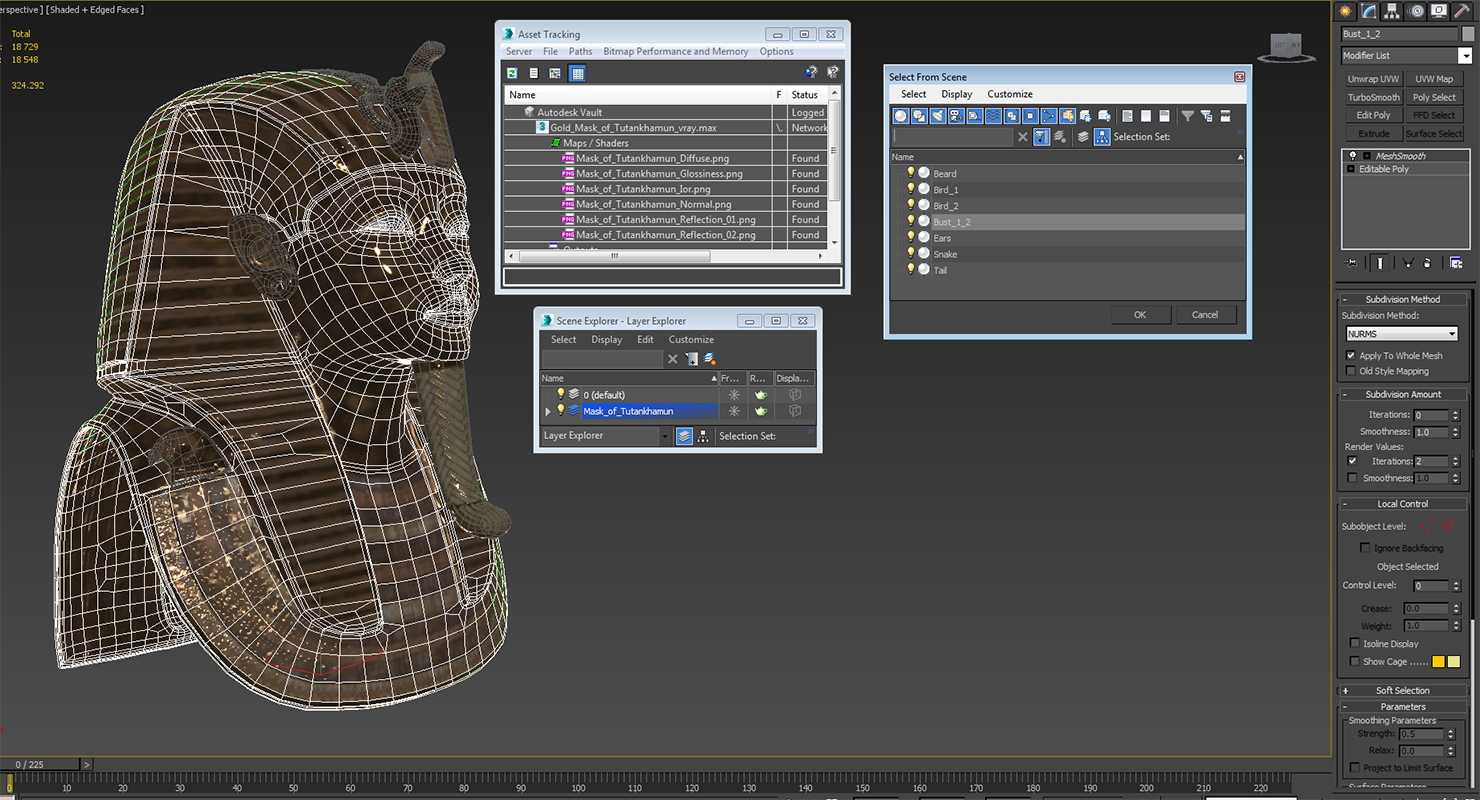Enable Isoline Display checkbox
The height and width of the screenshot is (800, 1480).
tap(1354, 643)
